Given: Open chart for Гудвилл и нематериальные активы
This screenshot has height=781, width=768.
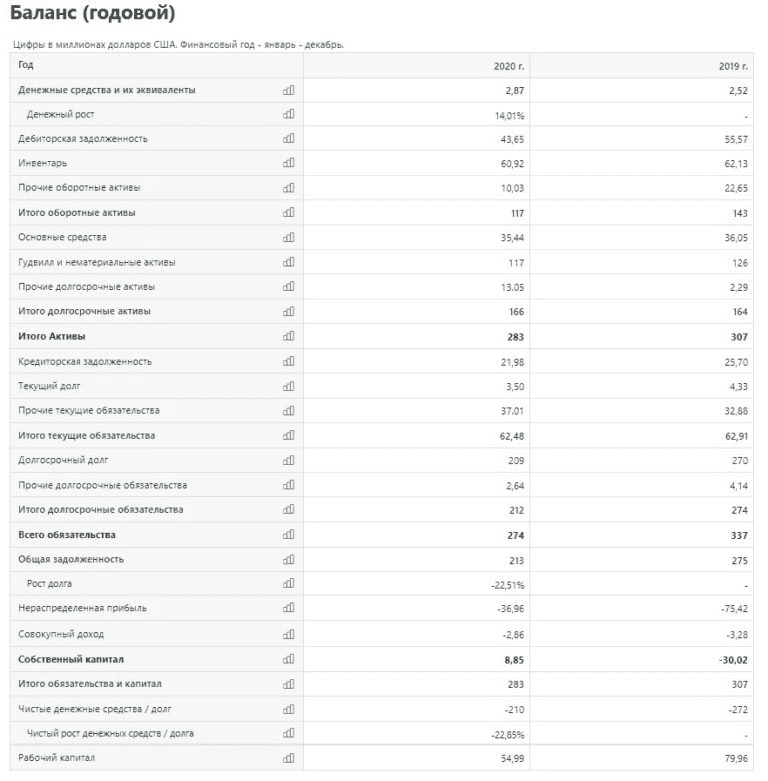Looking at the screenshot, I should tap(289, 262).
